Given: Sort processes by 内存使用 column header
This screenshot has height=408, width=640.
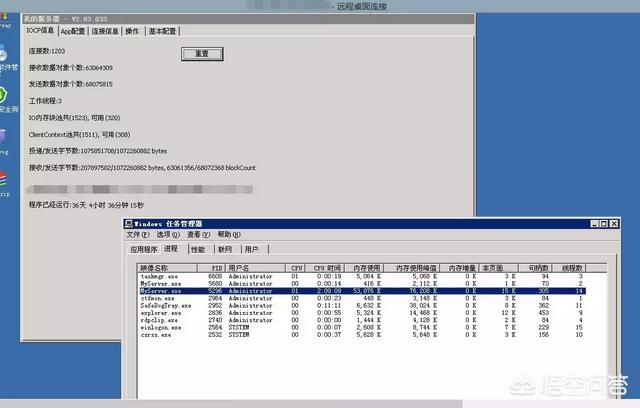Looking at the screenshot, I should coord(370,268).
